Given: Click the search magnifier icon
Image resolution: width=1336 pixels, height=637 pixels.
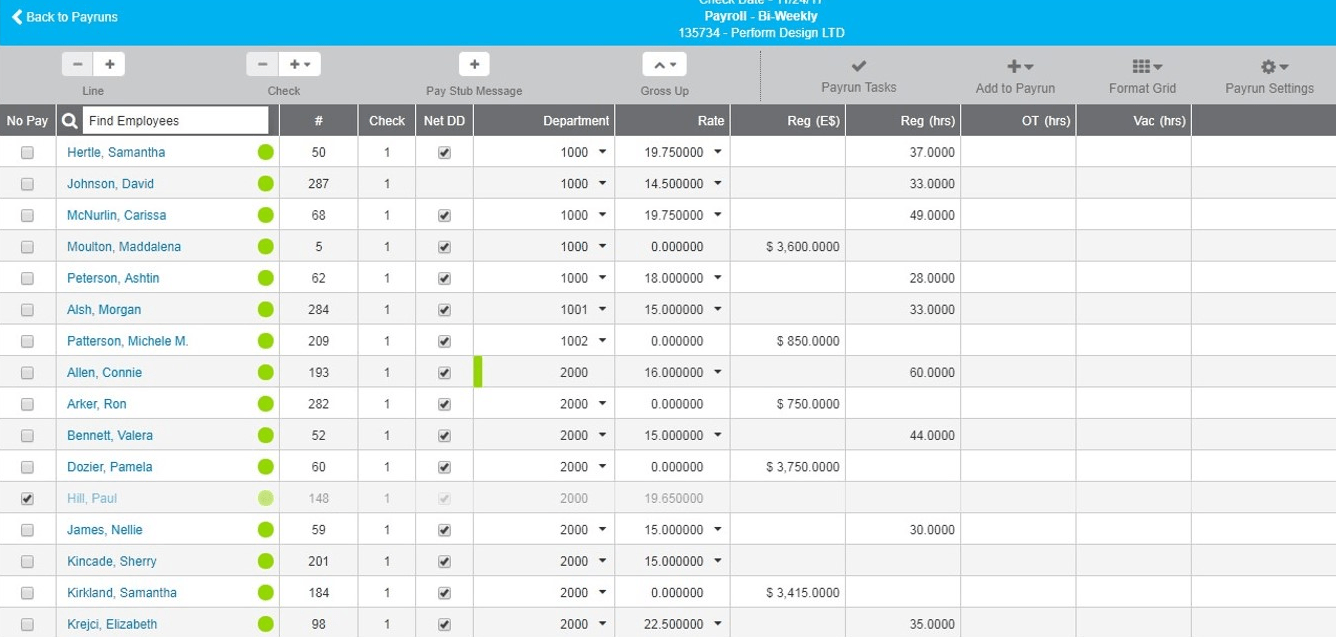Looking at the screenshot, I should [70, 121].
